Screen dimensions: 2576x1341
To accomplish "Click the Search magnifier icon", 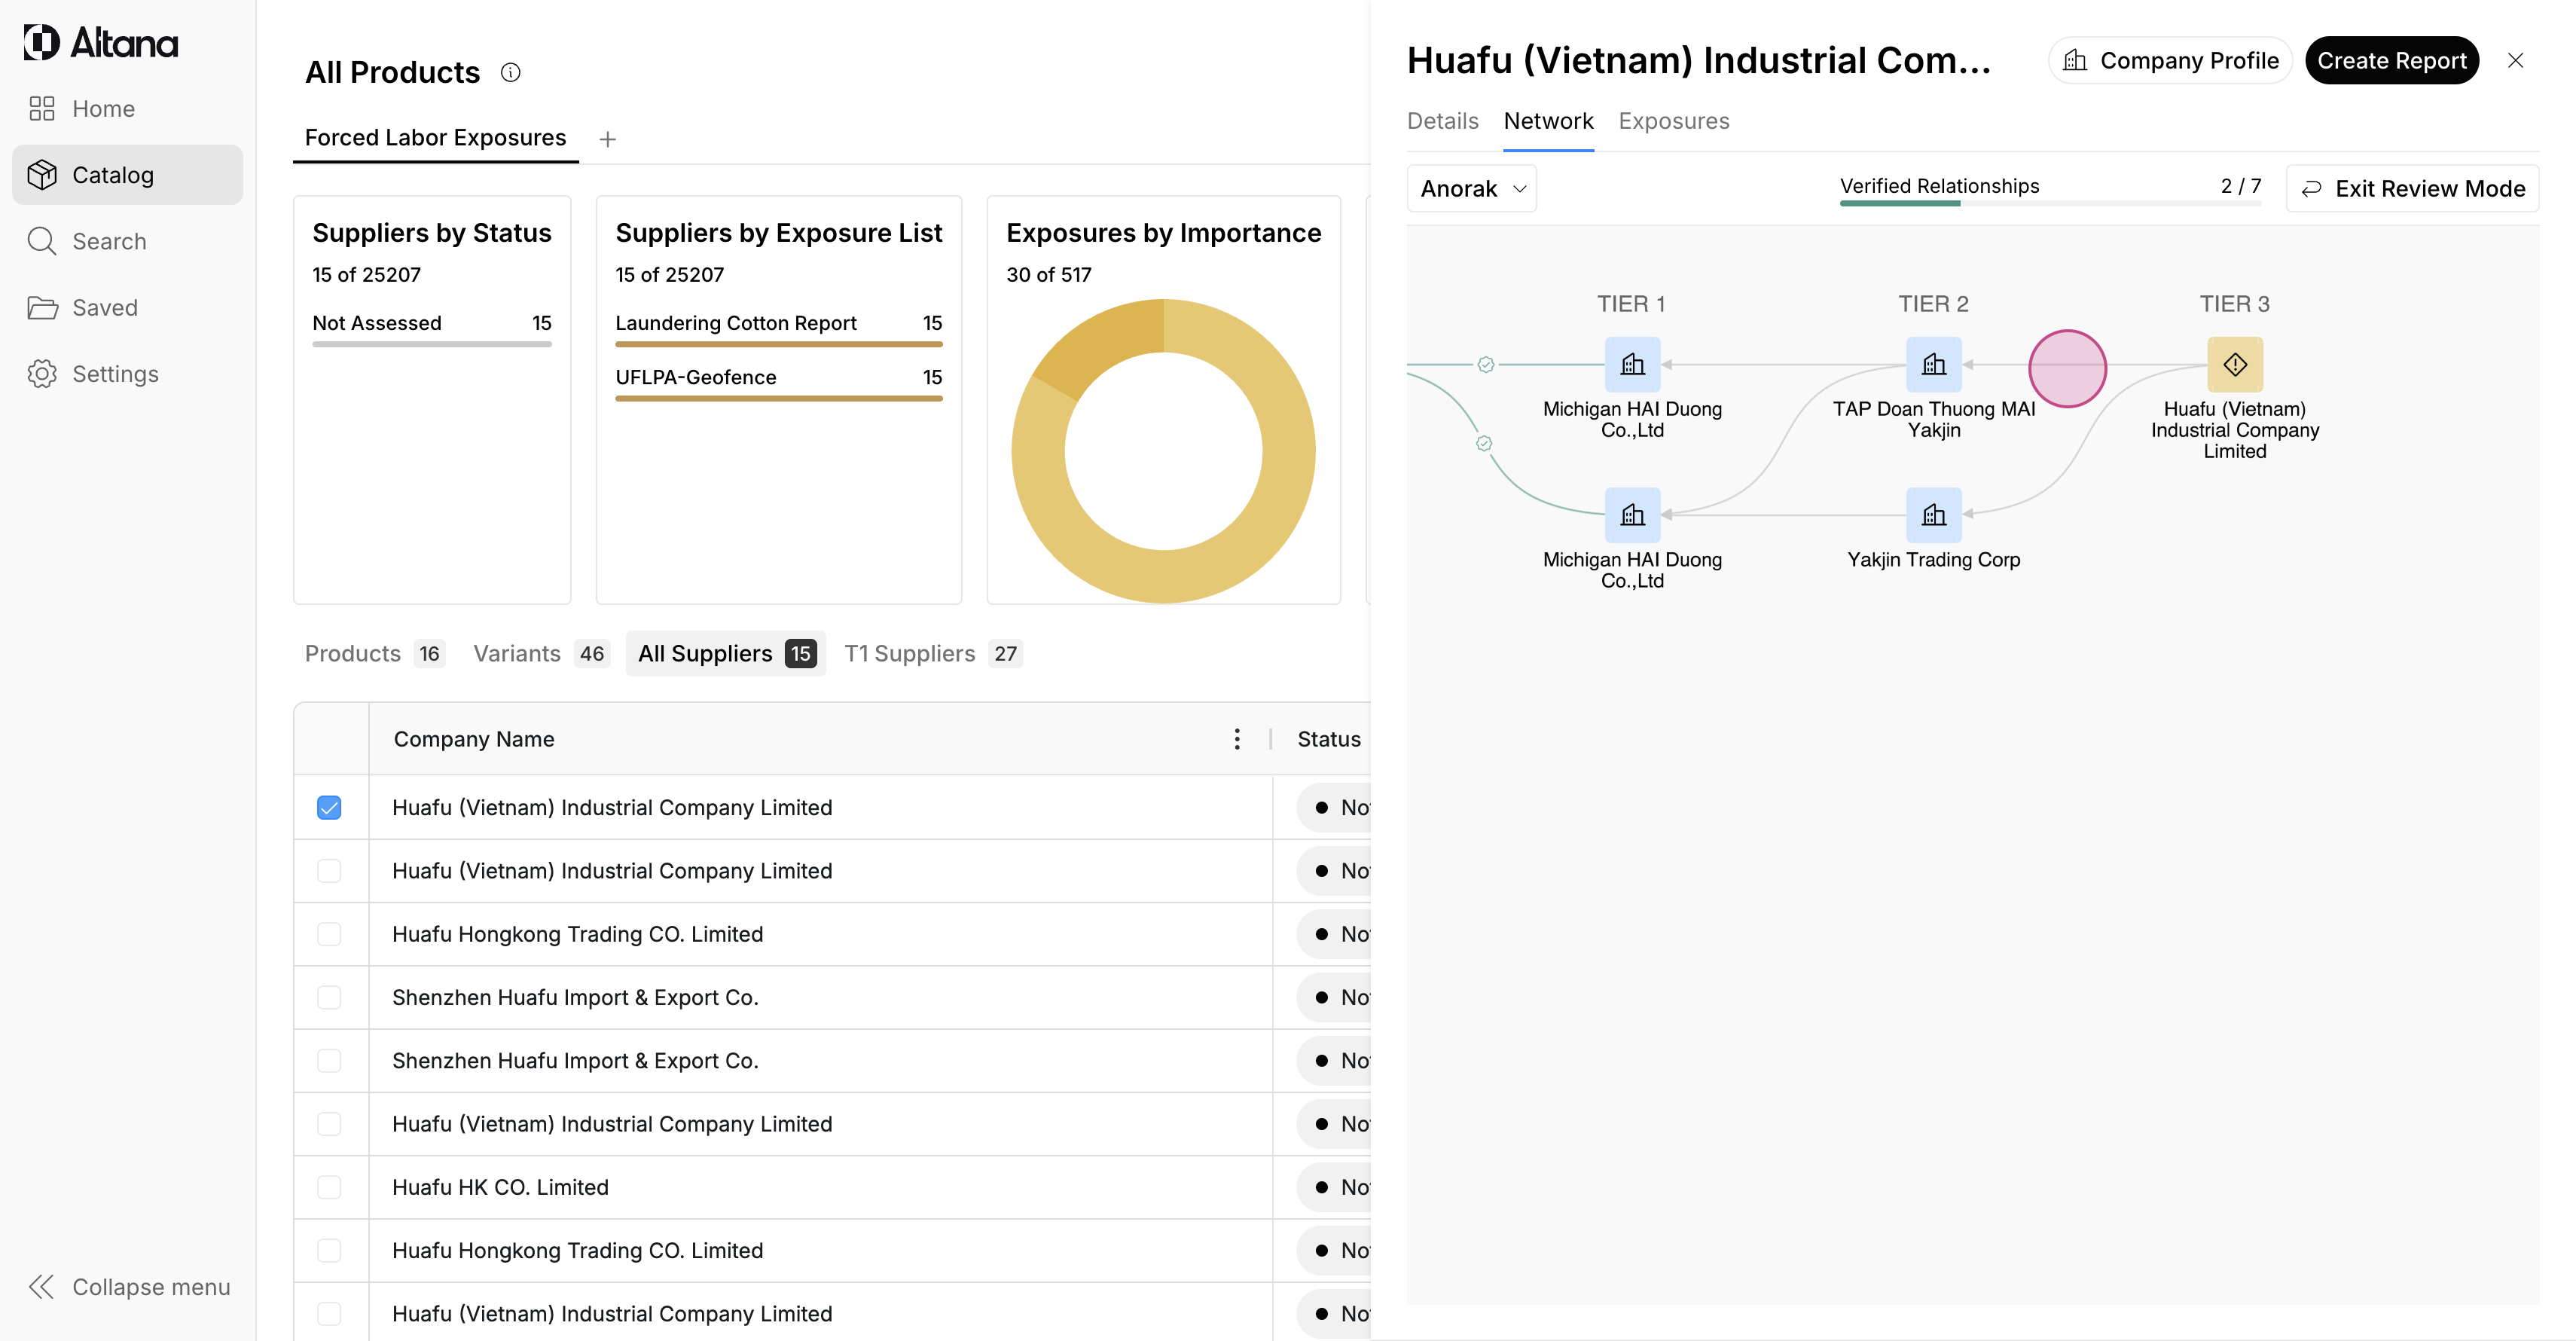I will point(42,241).
